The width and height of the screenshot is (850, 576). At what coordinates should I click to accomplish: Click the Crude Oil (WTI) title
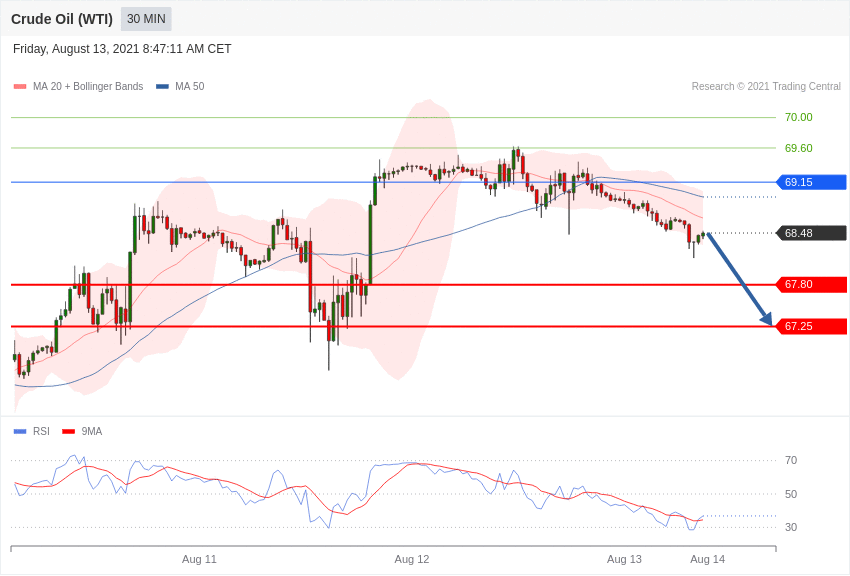tap(62, 19)
